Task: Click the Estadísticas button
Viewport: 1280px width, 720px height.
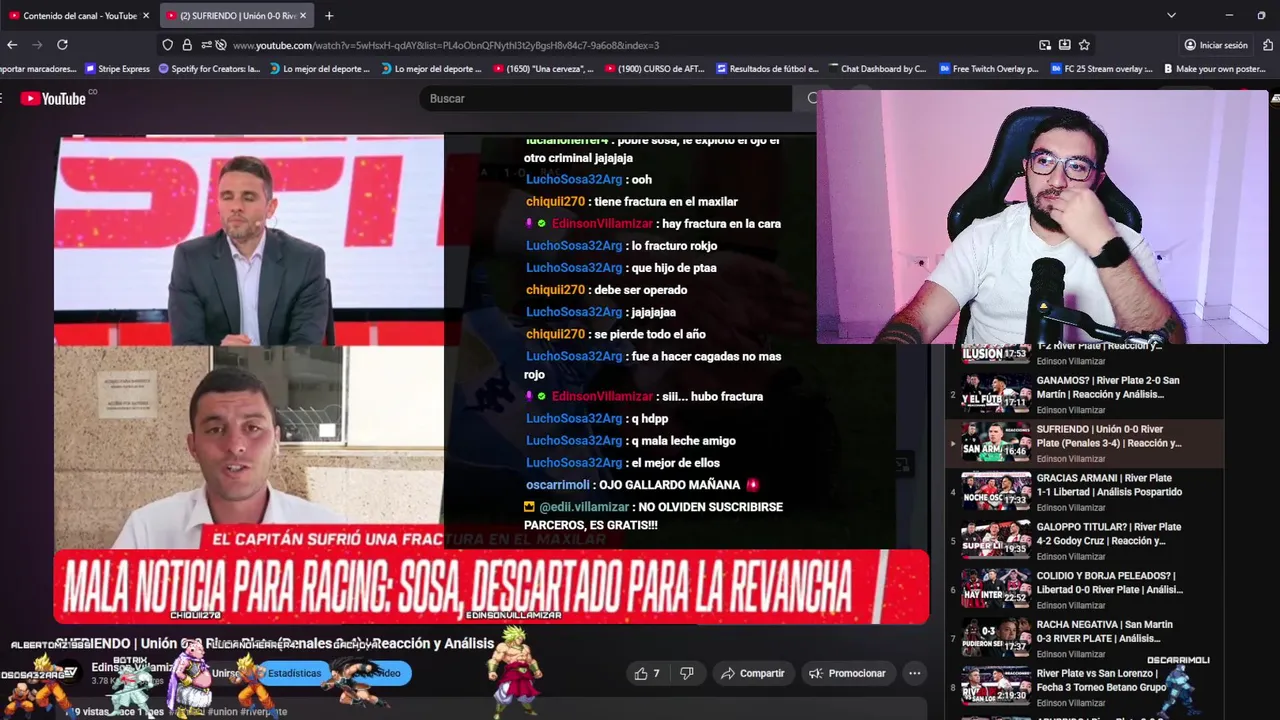Action: (294, 673)
